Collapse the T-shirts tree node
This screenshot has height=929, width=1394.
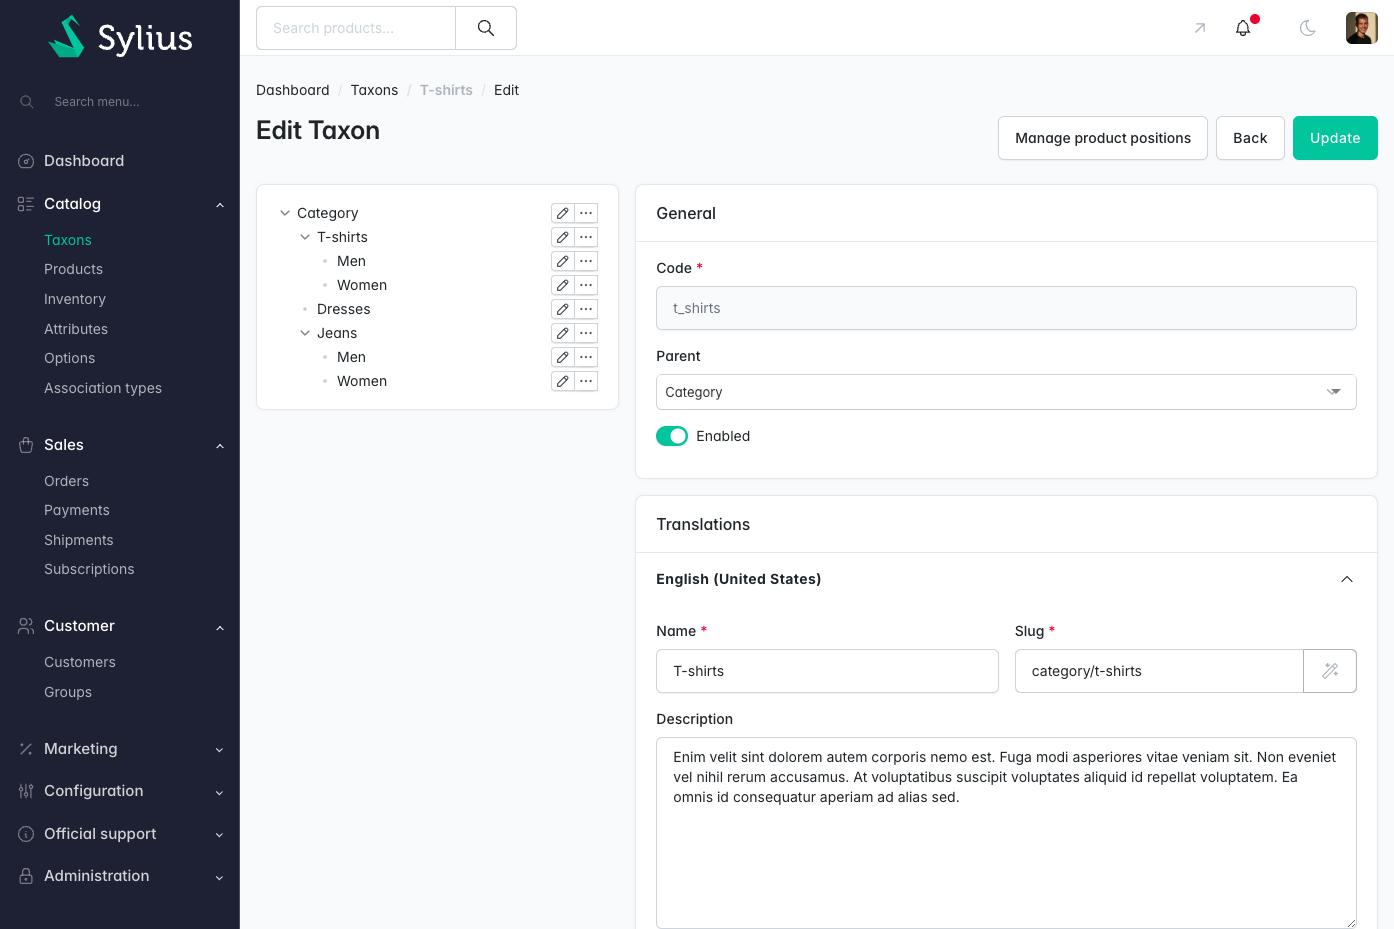click(305, 237)
